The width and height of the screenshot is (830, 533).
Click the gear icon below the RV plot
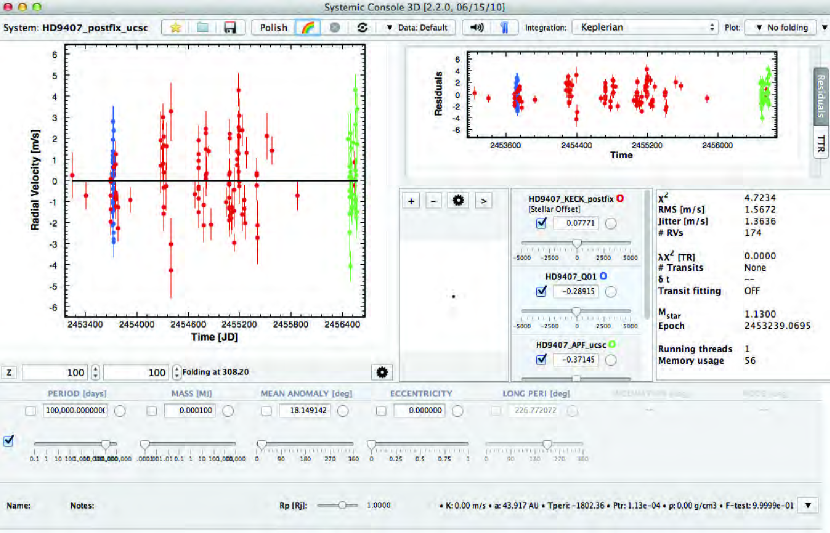[380, 372]
